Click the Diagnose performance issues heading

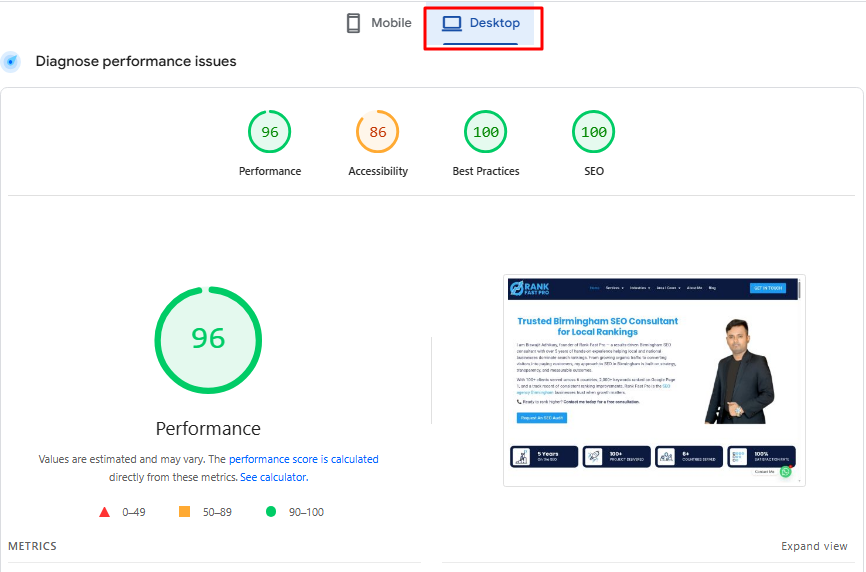tap(136, 61)
